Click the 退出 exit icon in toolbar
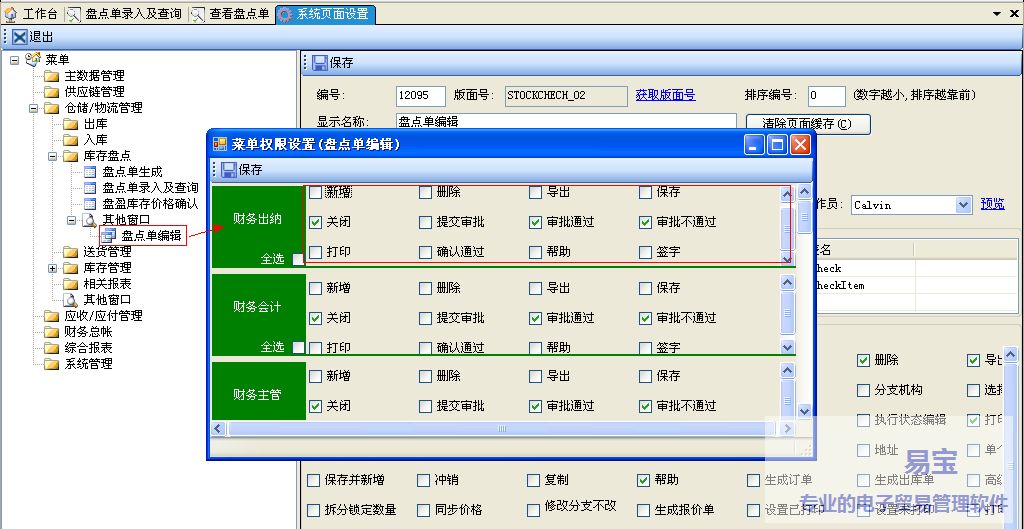Viewport: 1024px width, 529px height. pyautogui.click(x=20, y=36)
